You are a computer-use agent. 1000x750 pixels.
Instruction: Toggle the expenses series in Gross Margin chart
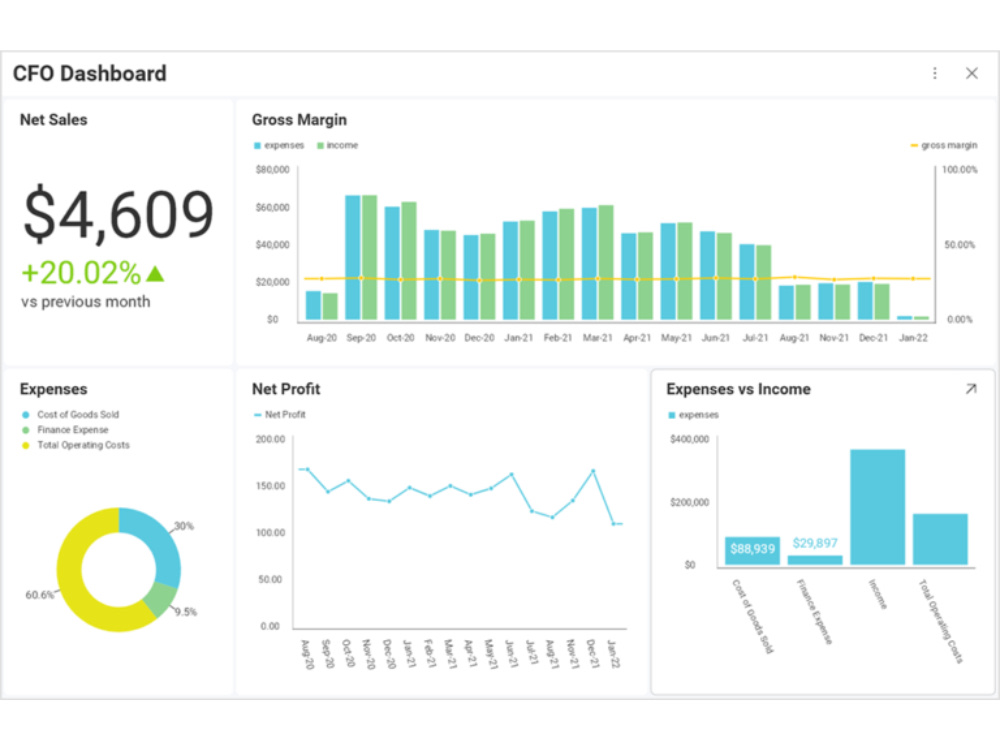pyautogui.click(x=256, y=145)
